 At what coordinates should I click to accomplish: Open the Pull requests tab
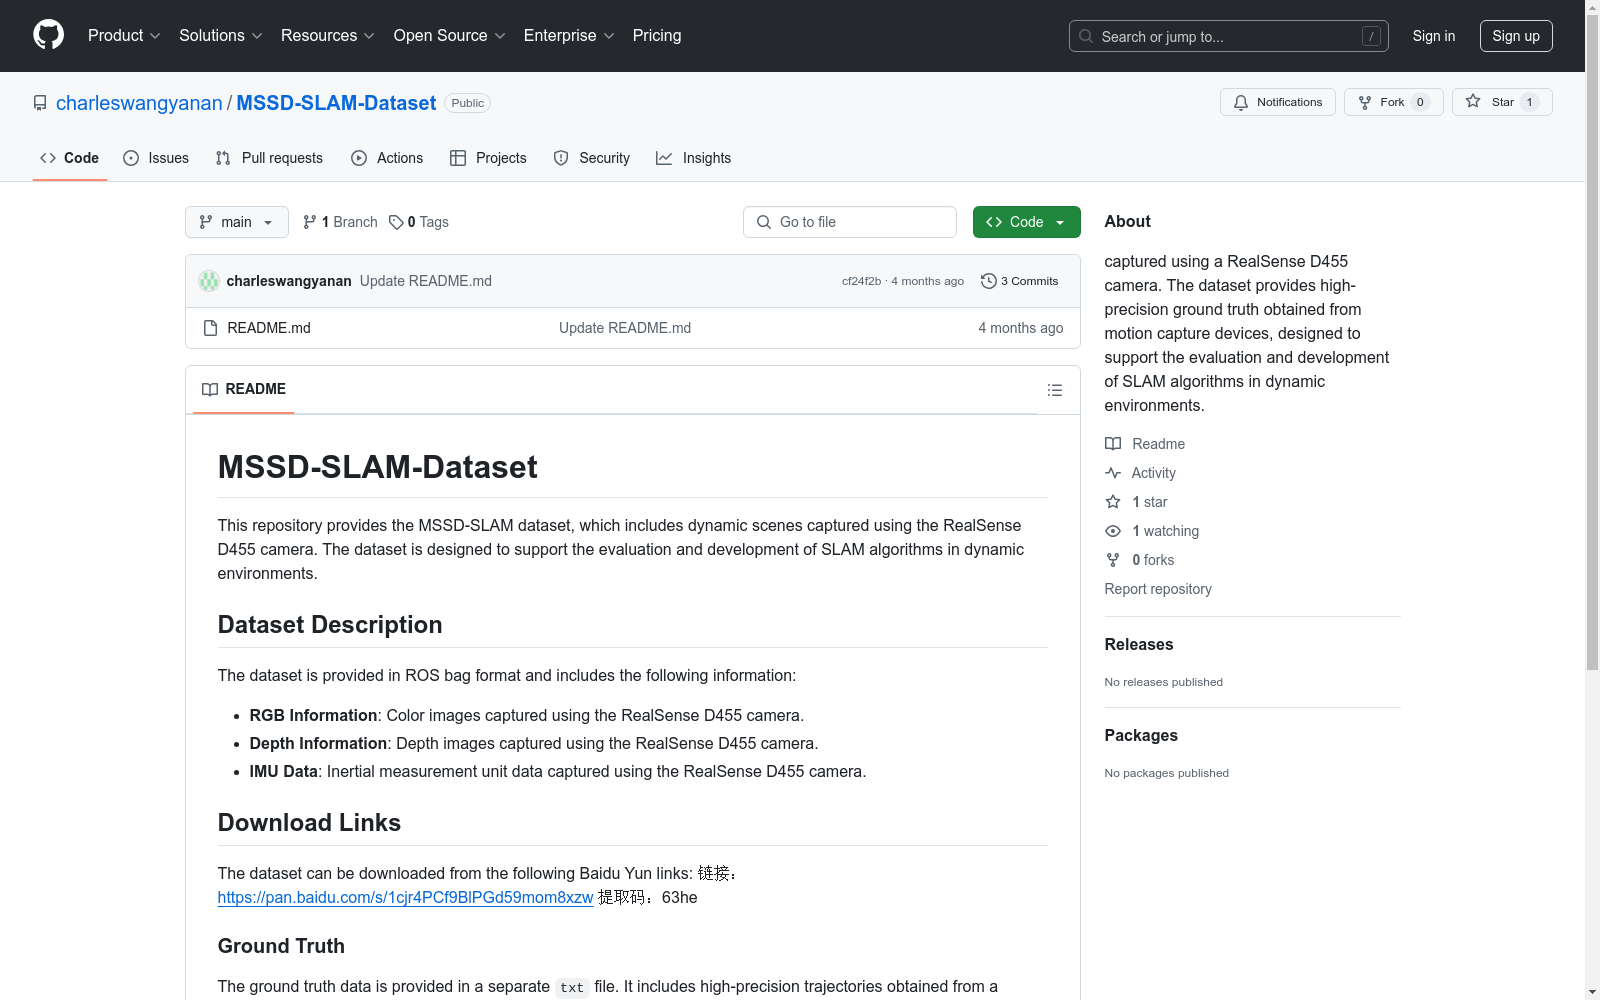click(269, 158)
